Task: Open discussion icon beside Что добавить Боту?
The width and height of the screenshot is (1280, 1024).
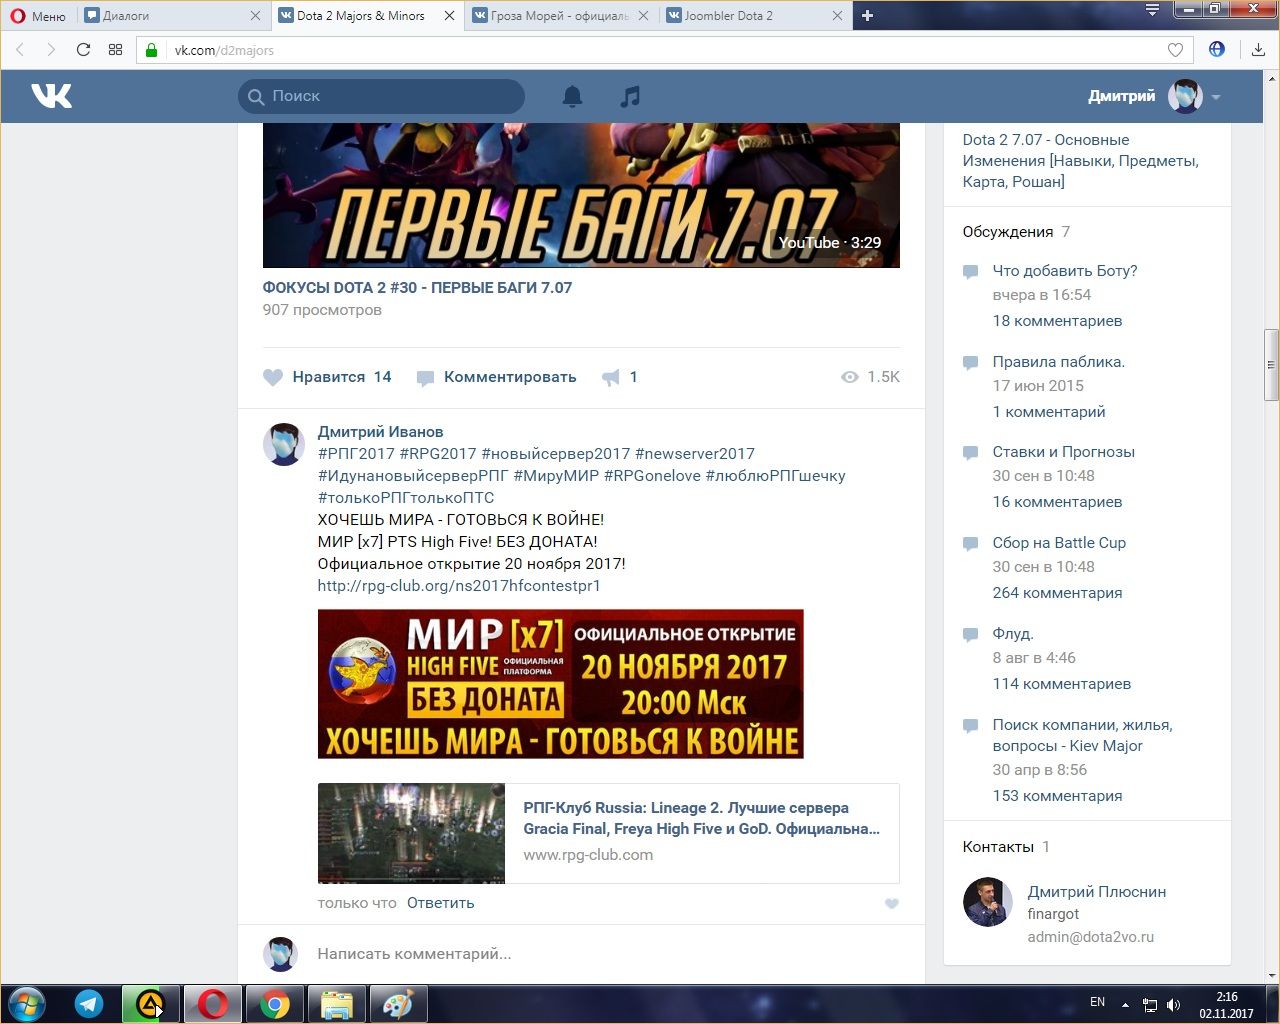Action: click(x=970, y=272)
